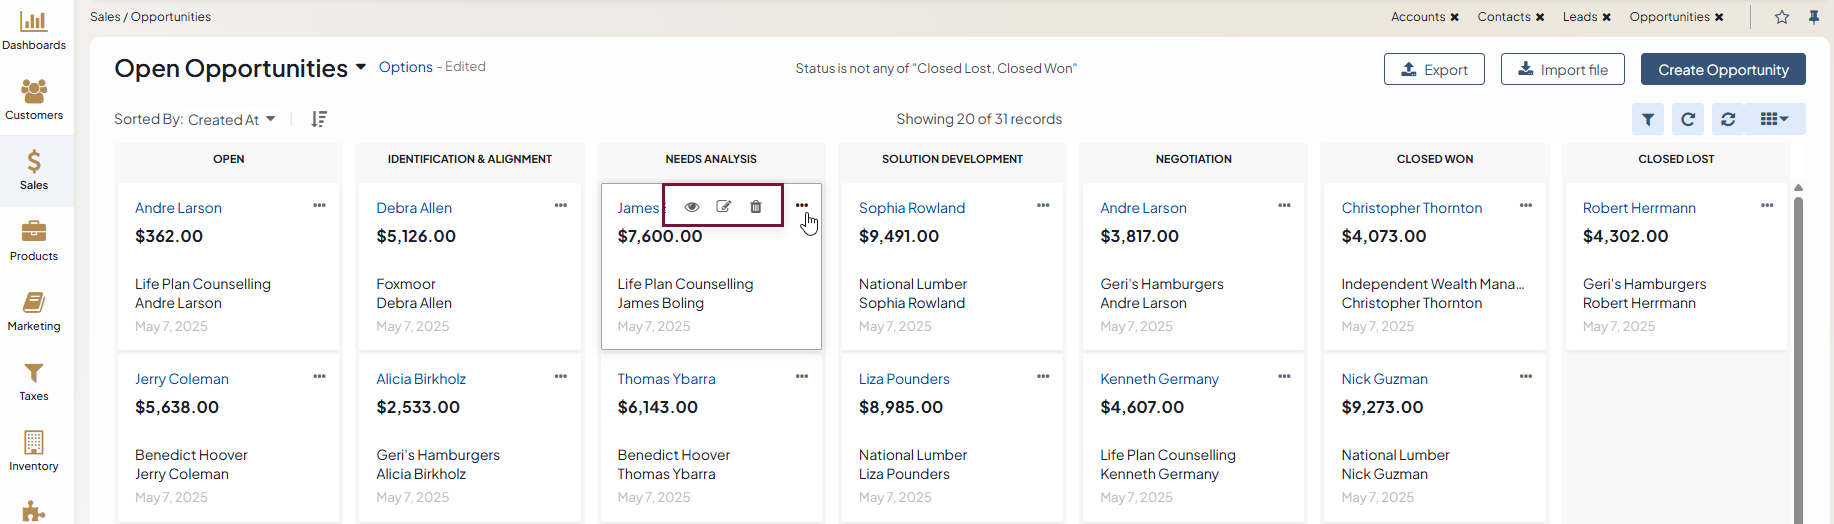Image resolution: width=1834 pixels, height=524 pixels.
Task: Open the board layout grid dropdown
Action: (x=1775, y=119)
